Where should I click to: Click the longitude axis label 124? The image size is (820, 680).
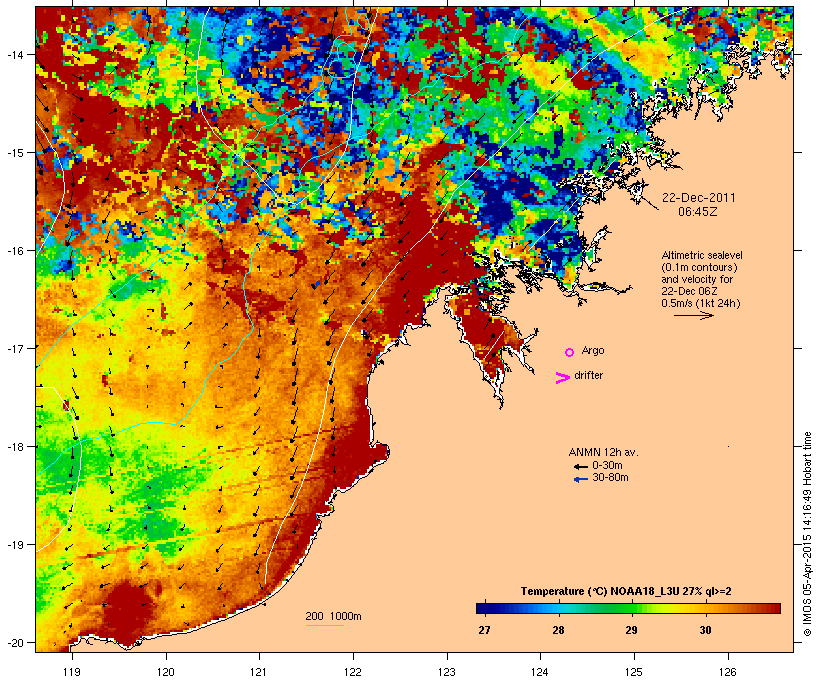pos(540,672)
